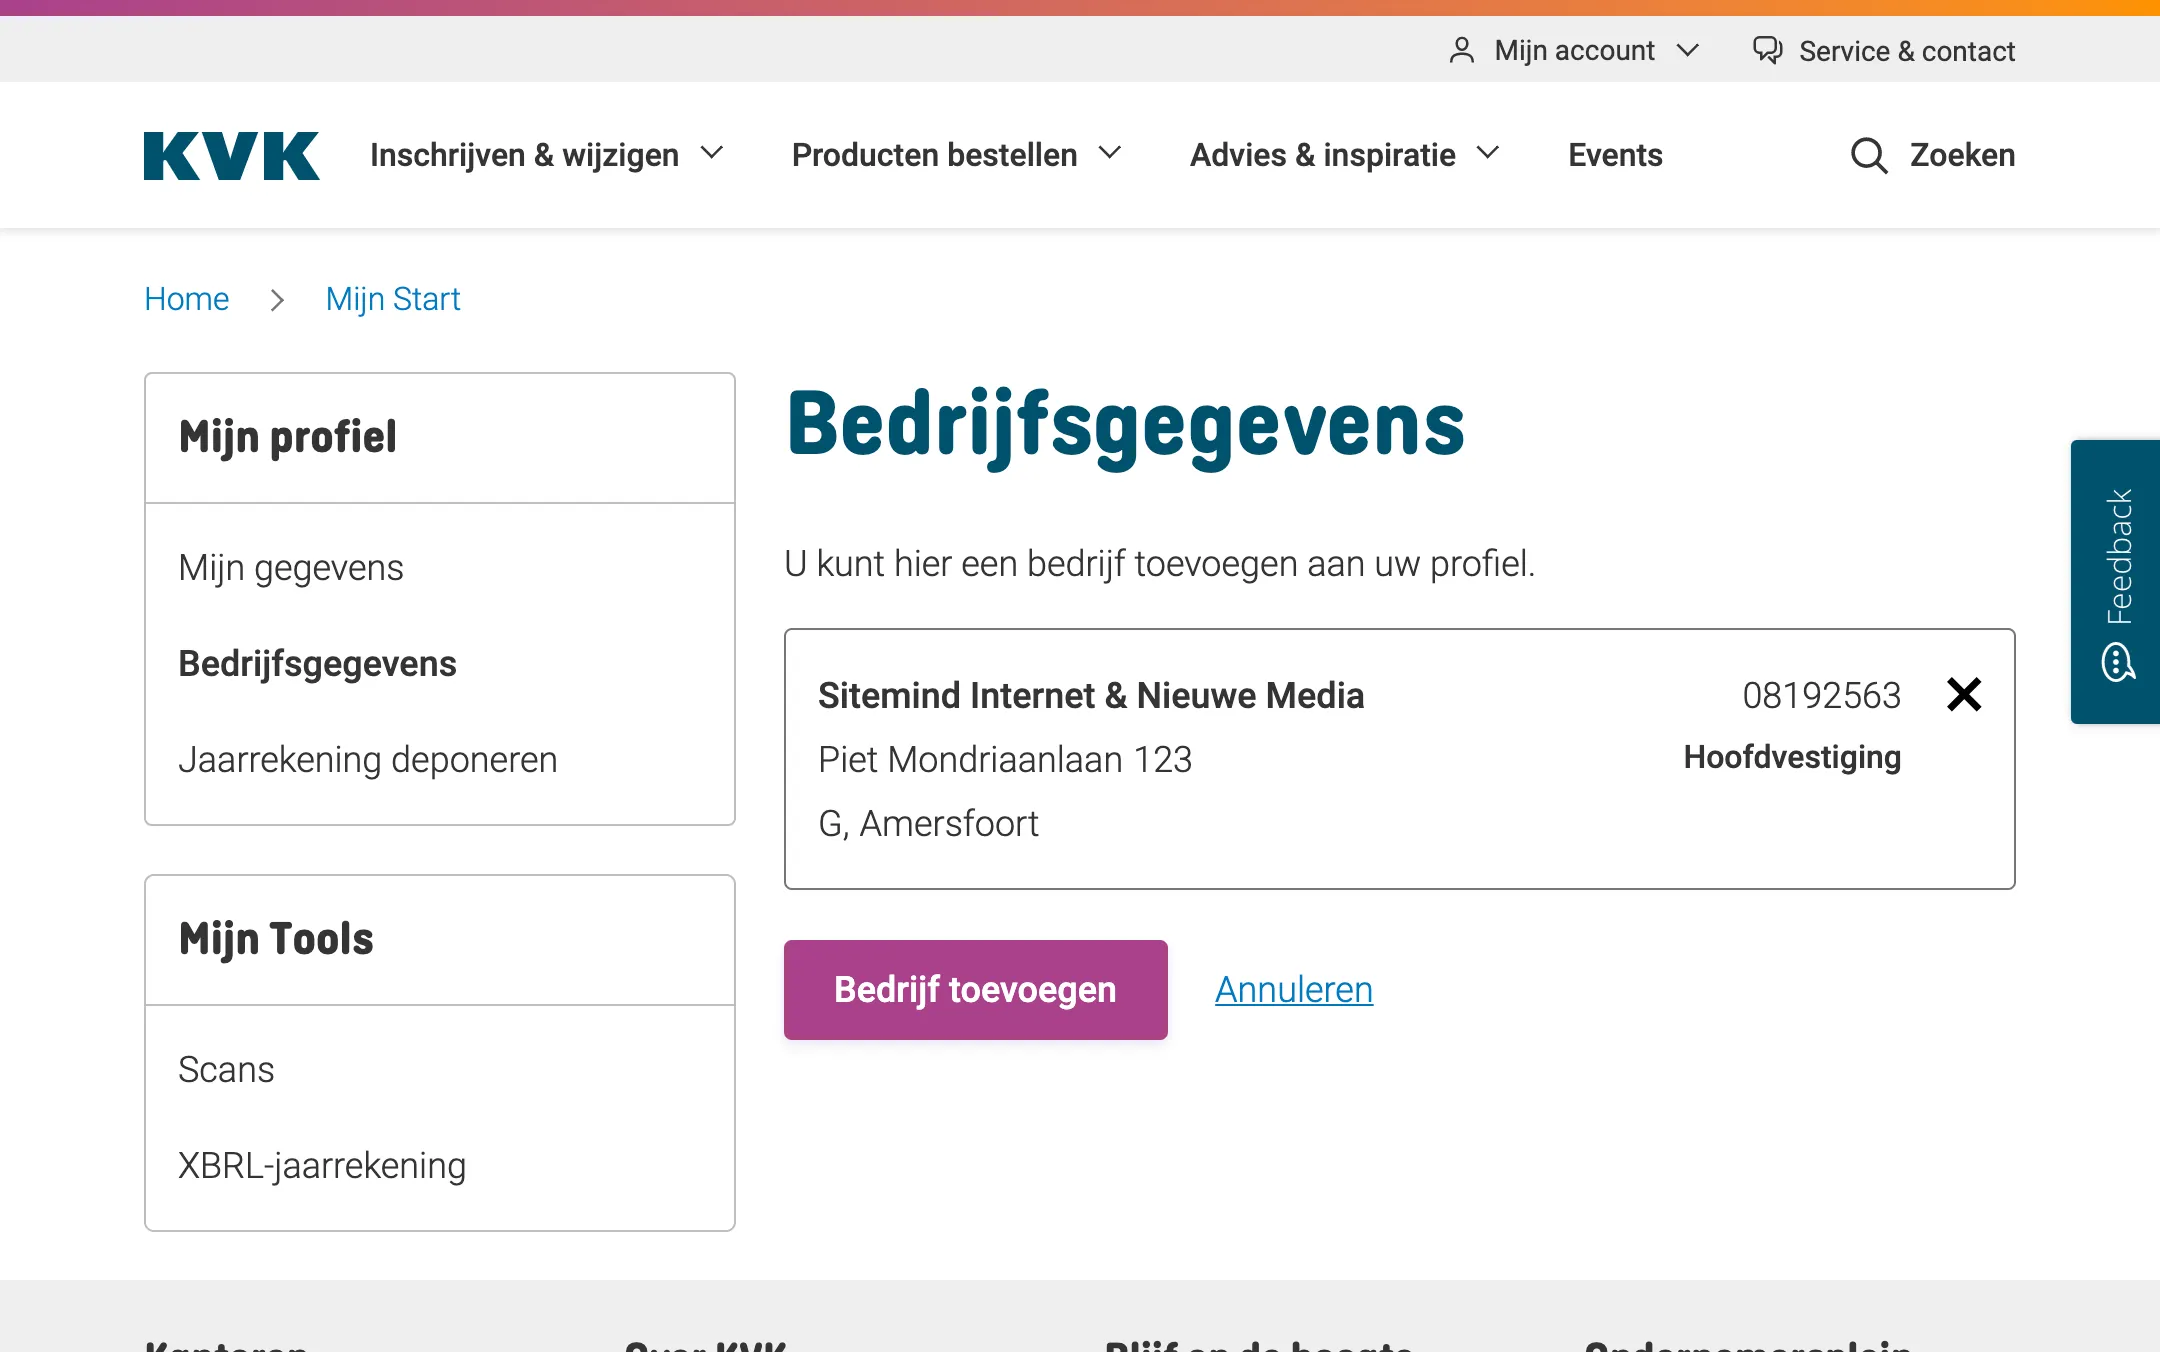Open Mijn gegevens in sidebar

coord(291,568)
